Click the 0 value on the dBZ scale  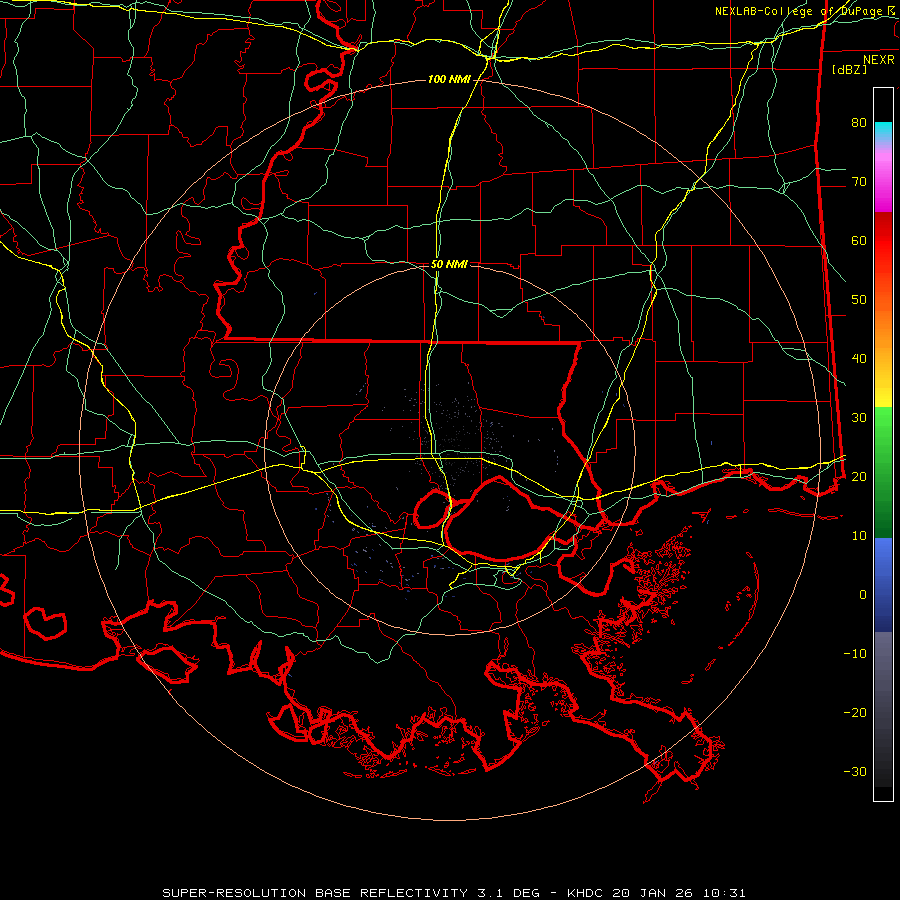click(863, 595)
